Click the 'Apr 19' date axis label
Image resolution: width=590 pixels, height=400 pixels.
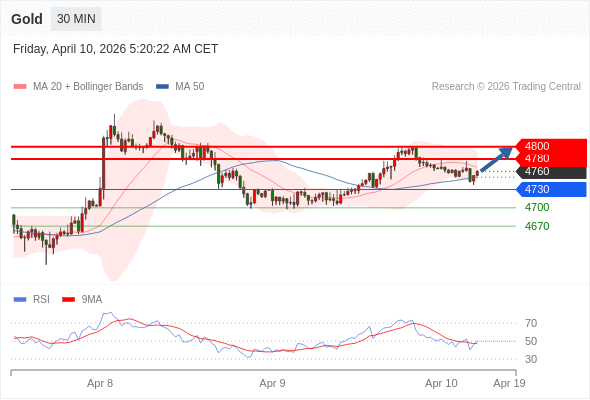pos(509,383)
